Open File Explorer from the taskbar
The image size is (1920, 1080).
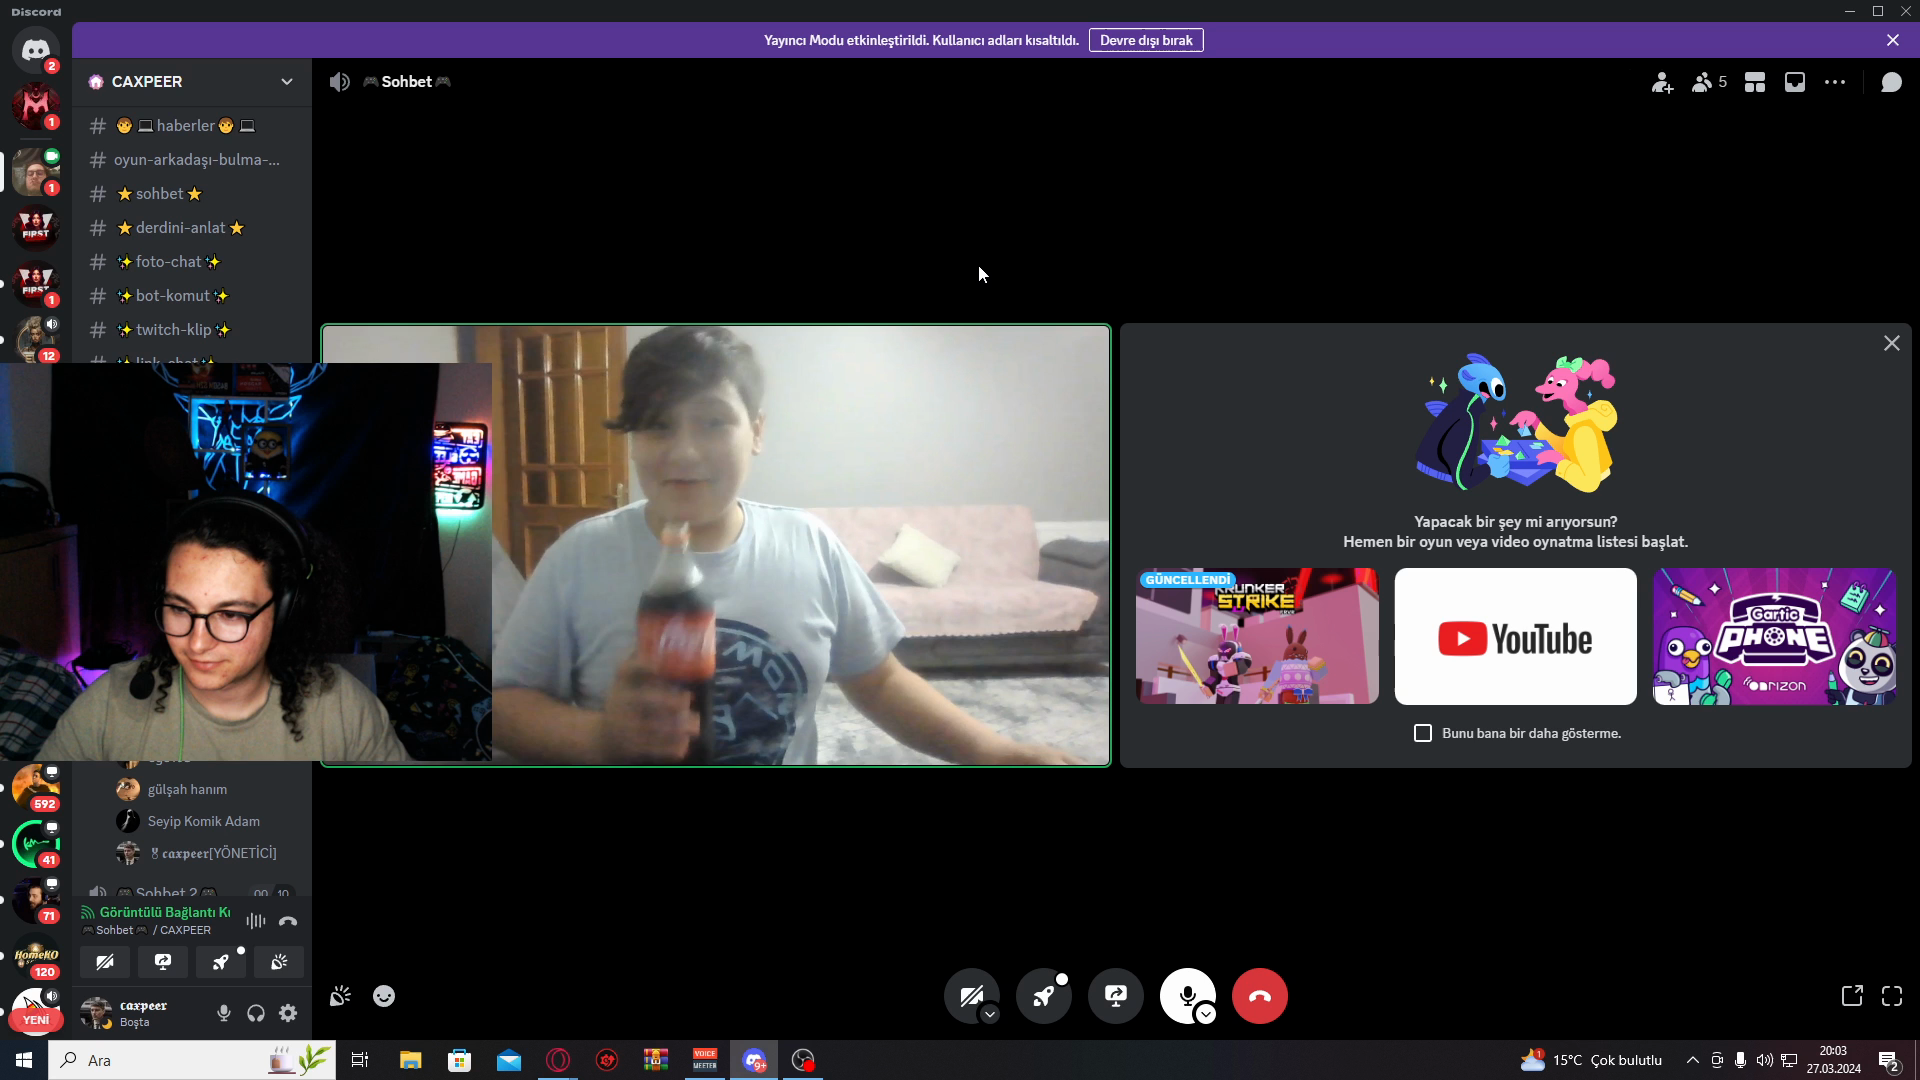click(x=410, y=1060)
